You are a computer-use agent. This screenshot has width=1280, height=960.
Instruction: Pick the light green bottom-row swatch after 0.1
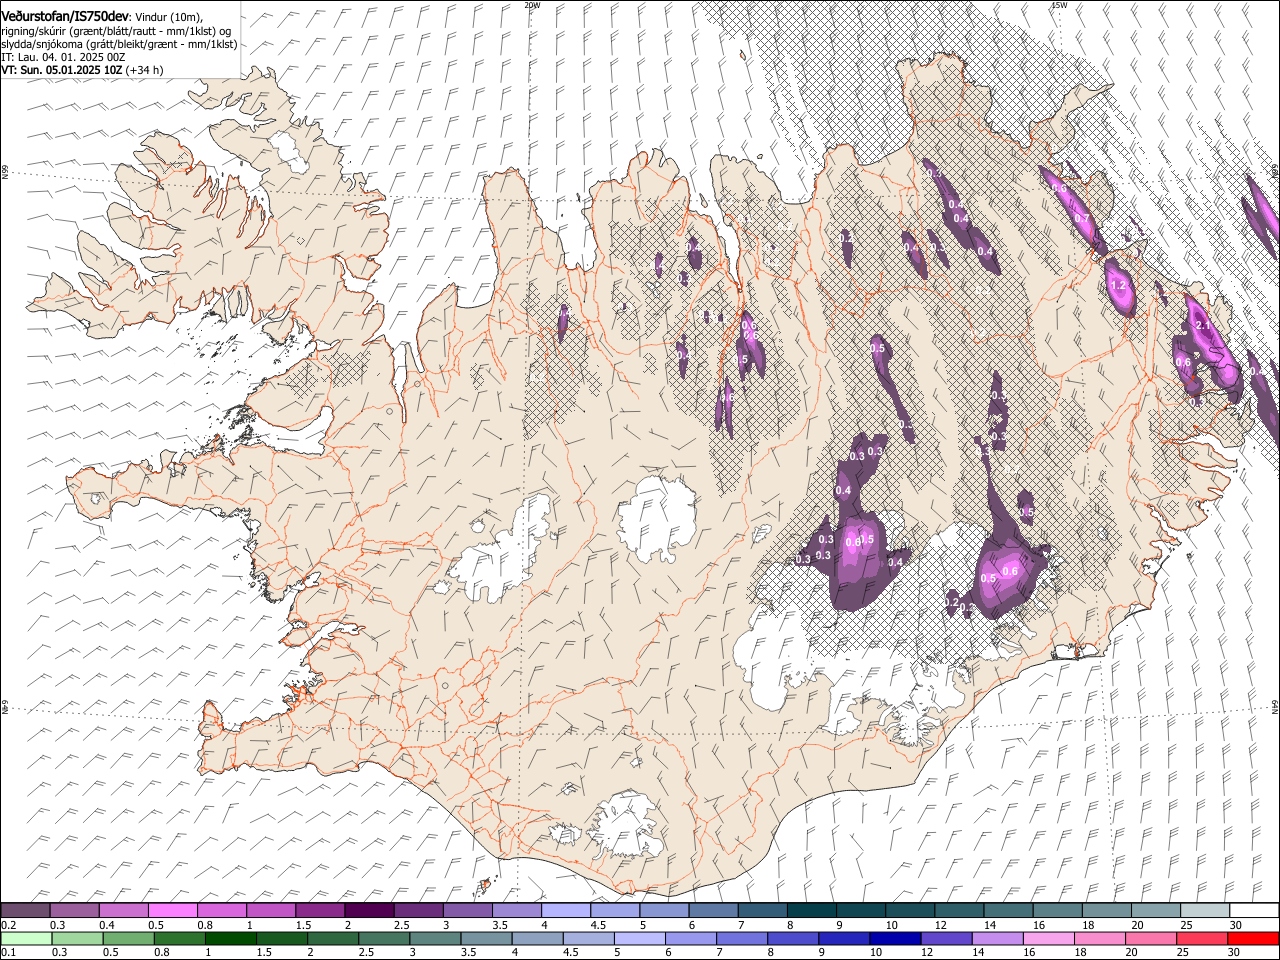[x=26, y=939]
